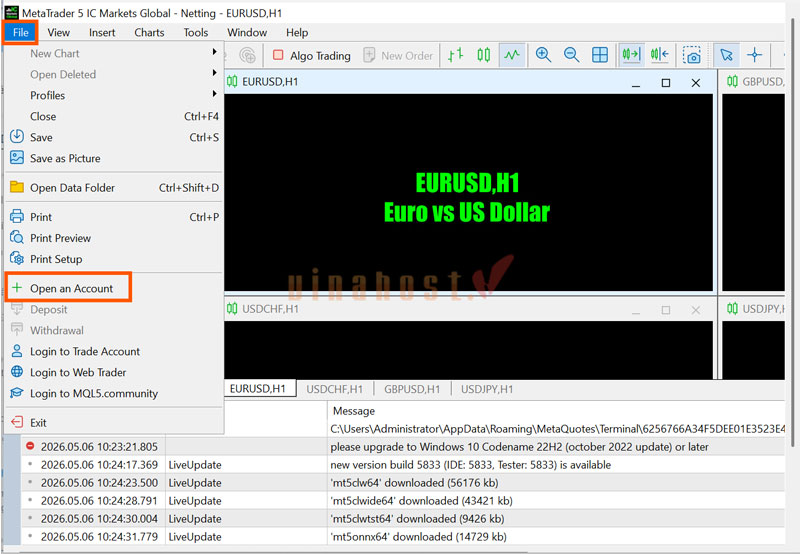
Task: Switch to the GBPUSD,H1 chart tab
Action: 412,389
